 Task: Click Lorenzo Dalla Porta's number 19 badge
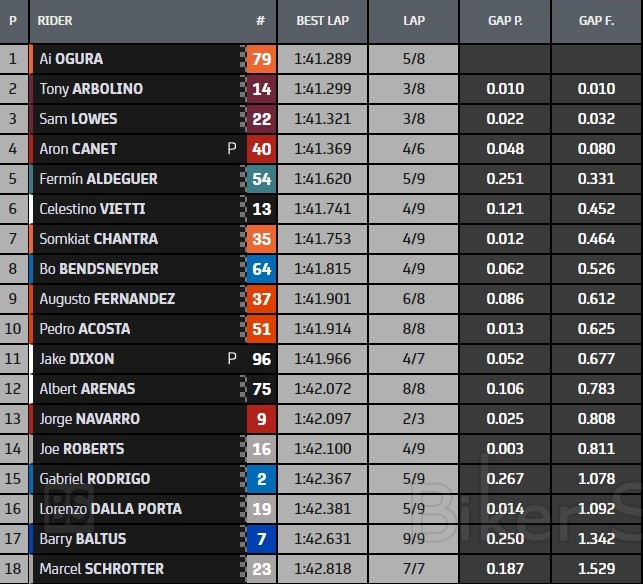point(261,509)
